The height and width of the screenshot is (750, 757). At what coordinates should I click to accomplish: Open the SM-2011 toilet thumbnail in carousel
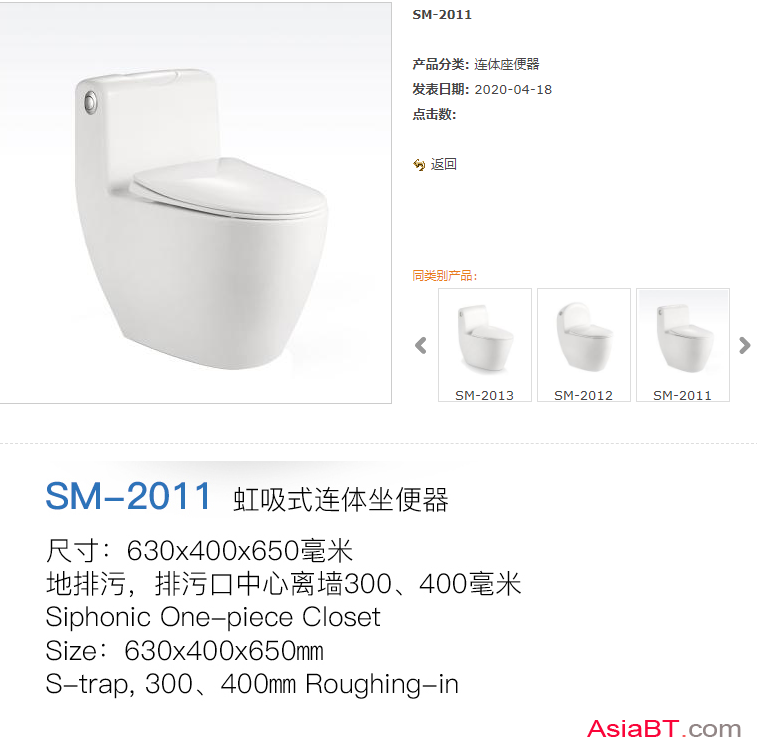tap(683, 338)
